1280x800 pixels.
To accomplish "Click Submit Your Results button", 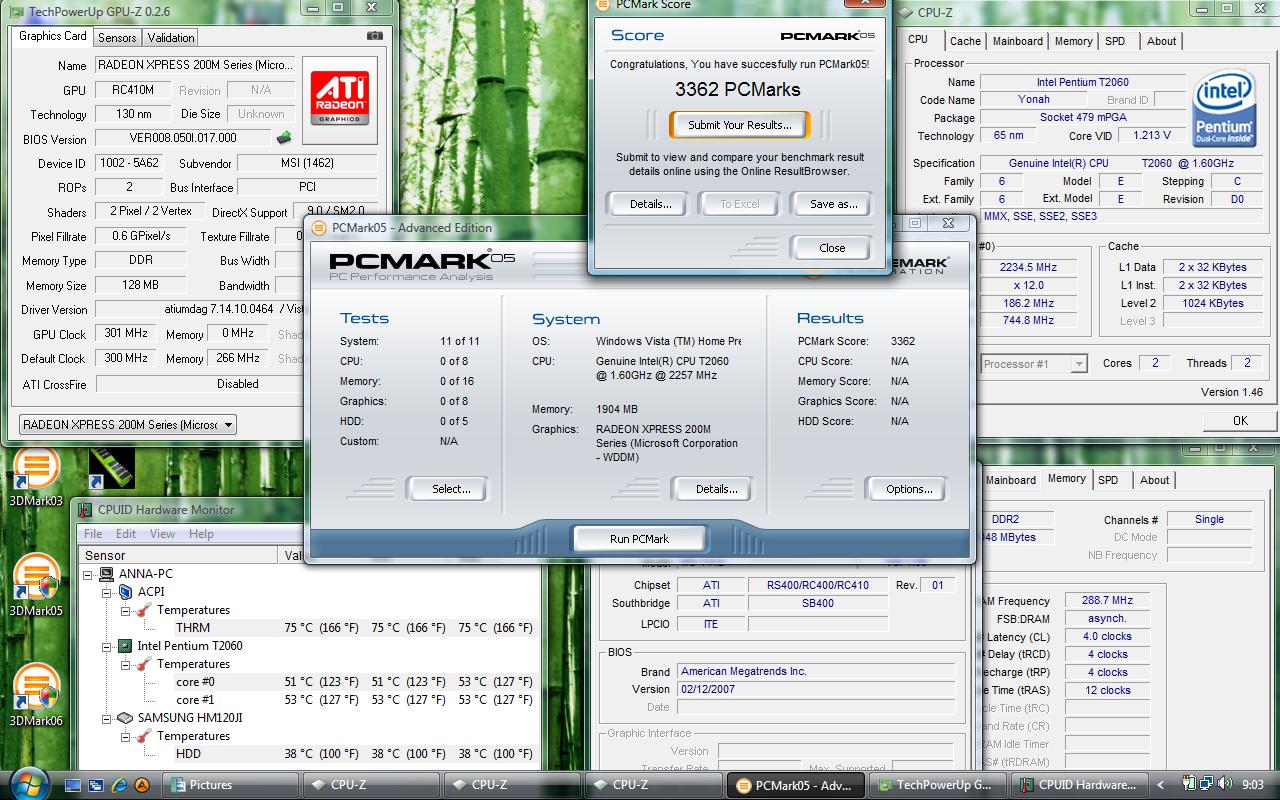I will (740, 125).
